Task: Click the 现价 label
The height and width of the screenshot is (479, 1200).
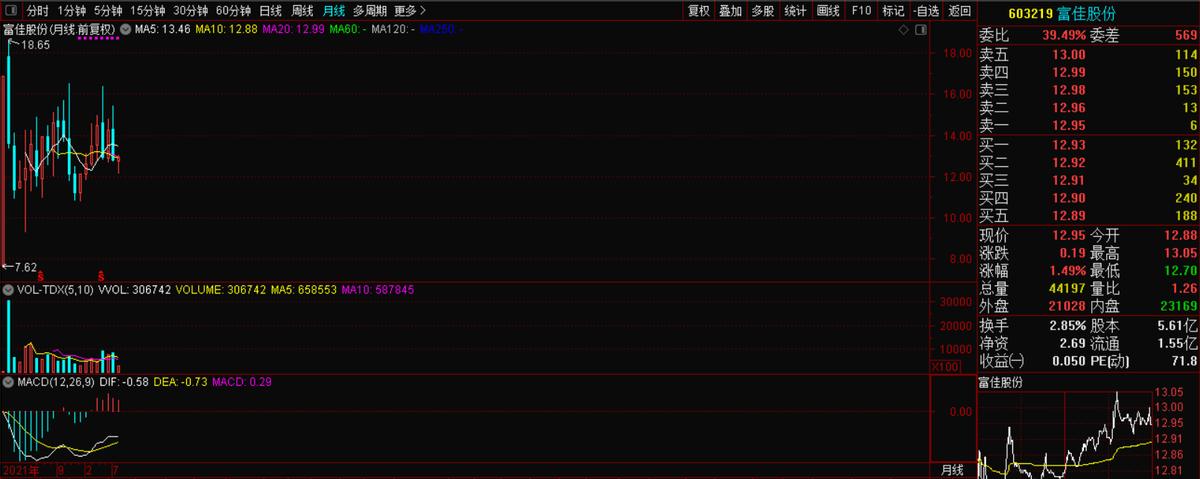Action: (x=994, y=235)
